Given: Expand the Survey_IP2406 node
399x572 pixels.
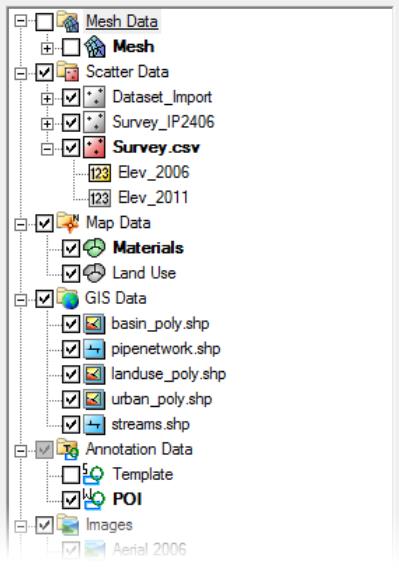Looking at the screenshot, I should [47, 124].
